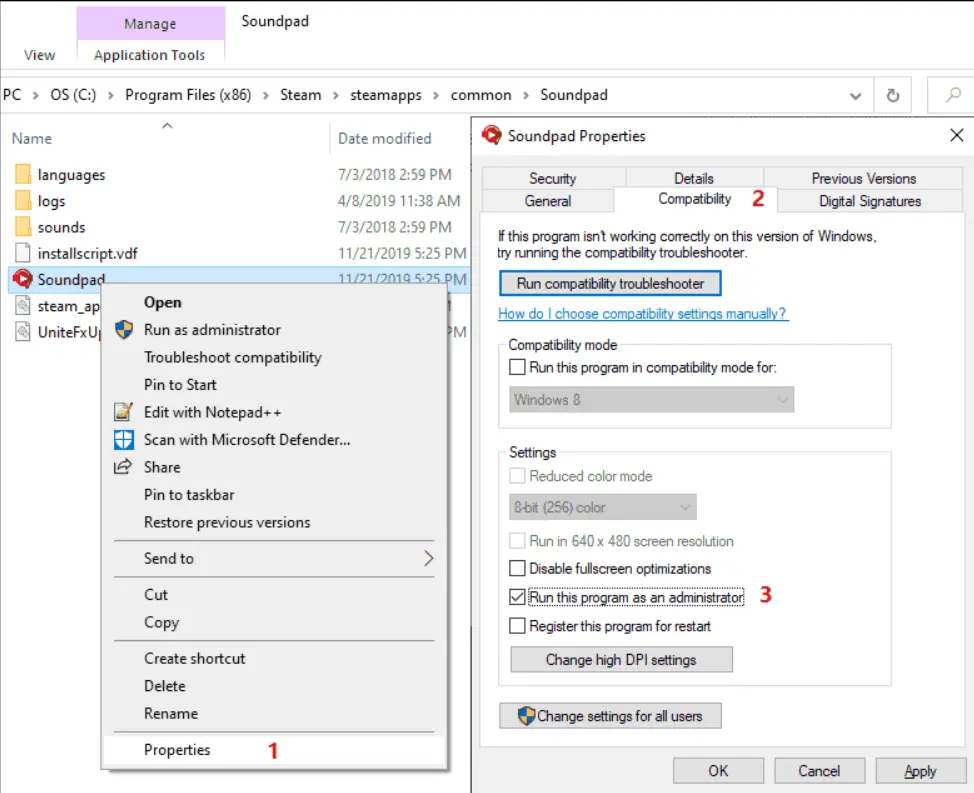Check Register this program for restart
This screenshot has width=974, height=793.
coord(517,625)
